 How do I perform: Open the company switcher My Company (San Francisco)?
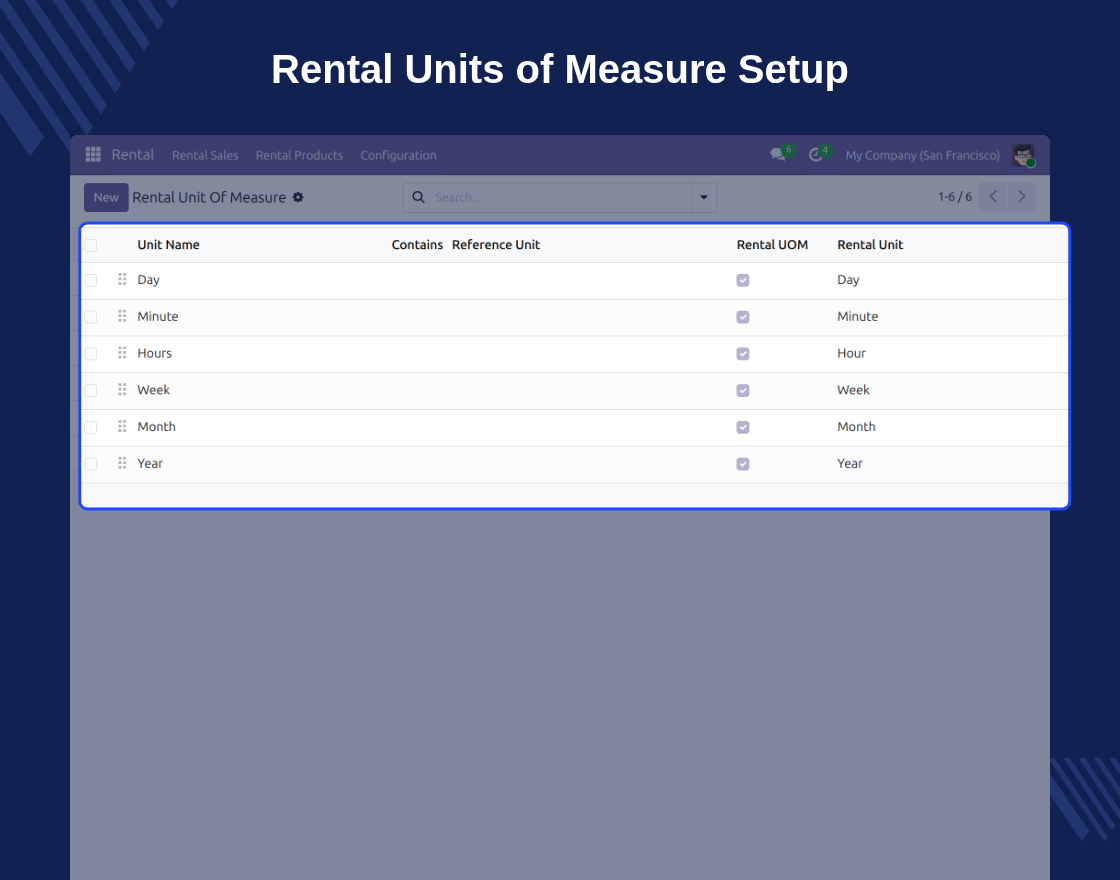[x=922, y=155]
